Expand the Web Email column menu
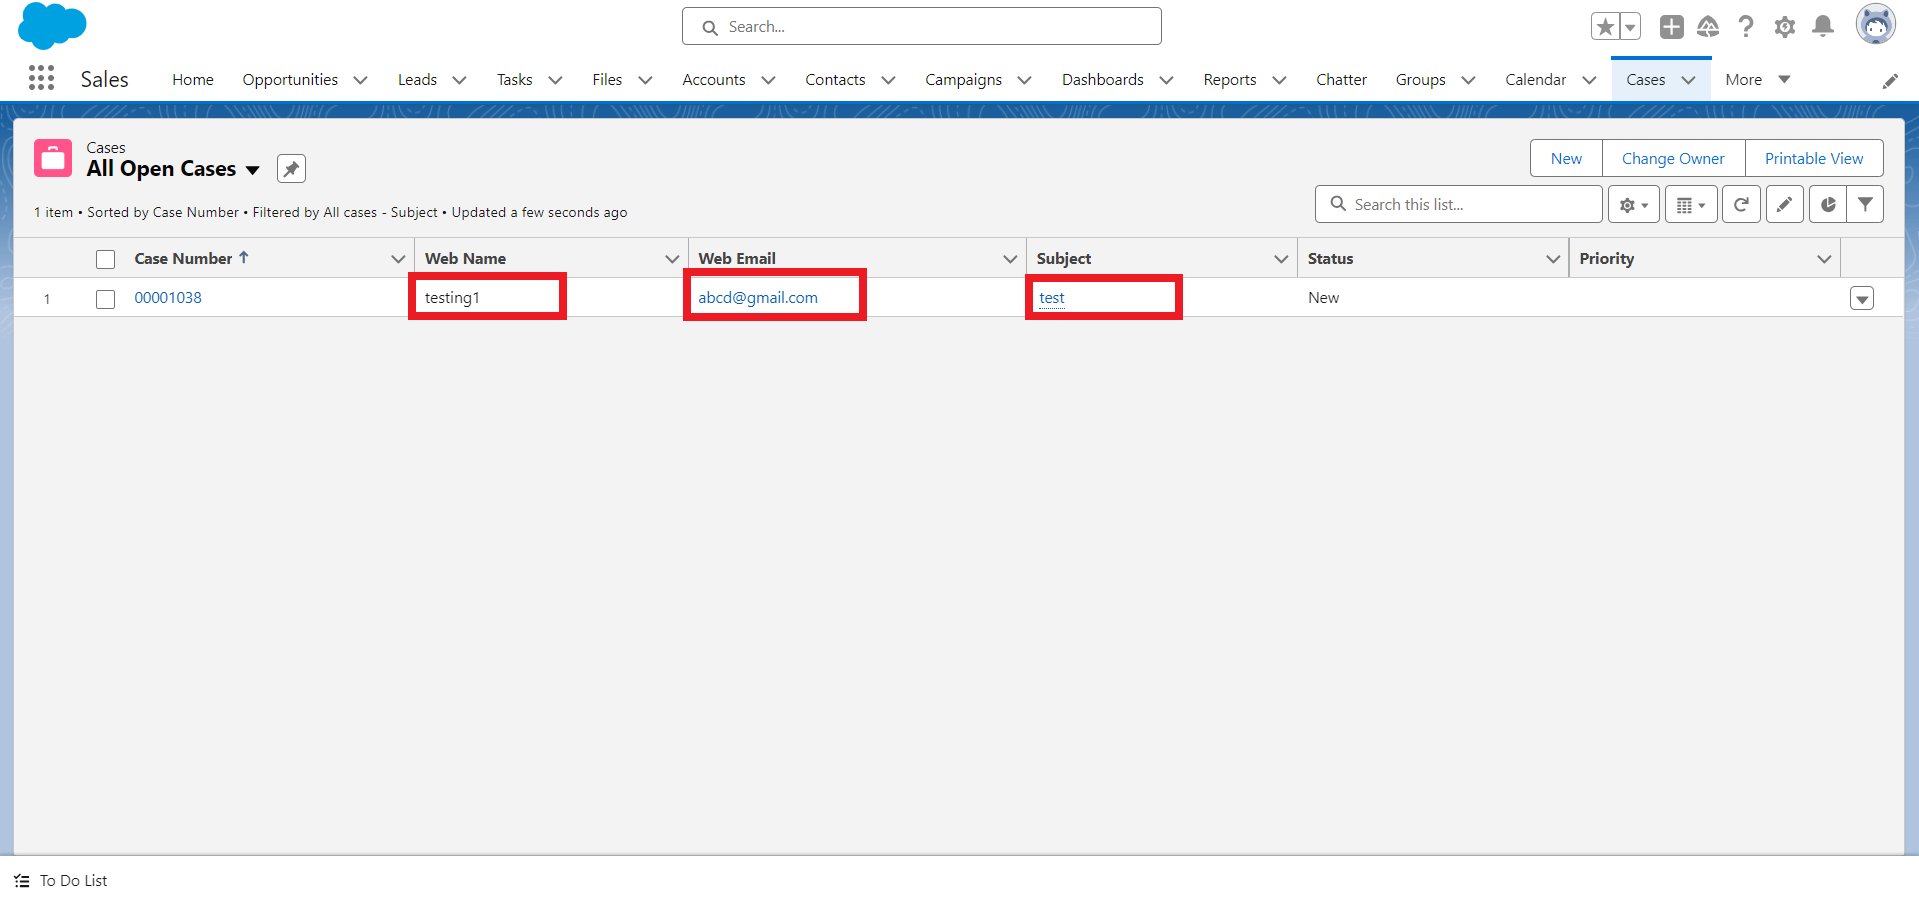 pos(1010,259)
